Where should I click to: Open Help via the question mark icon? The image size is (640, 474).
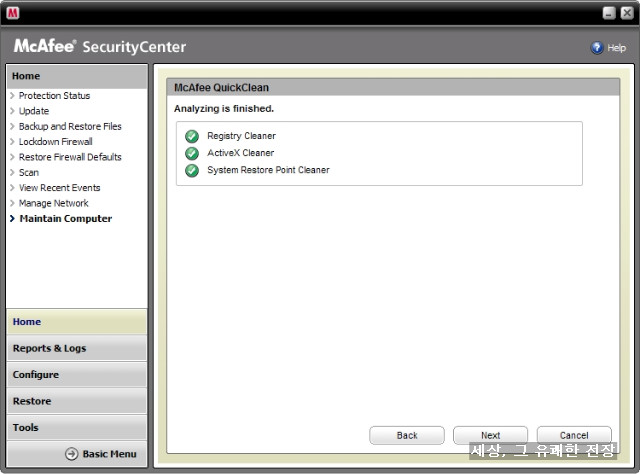coord(597,48)
